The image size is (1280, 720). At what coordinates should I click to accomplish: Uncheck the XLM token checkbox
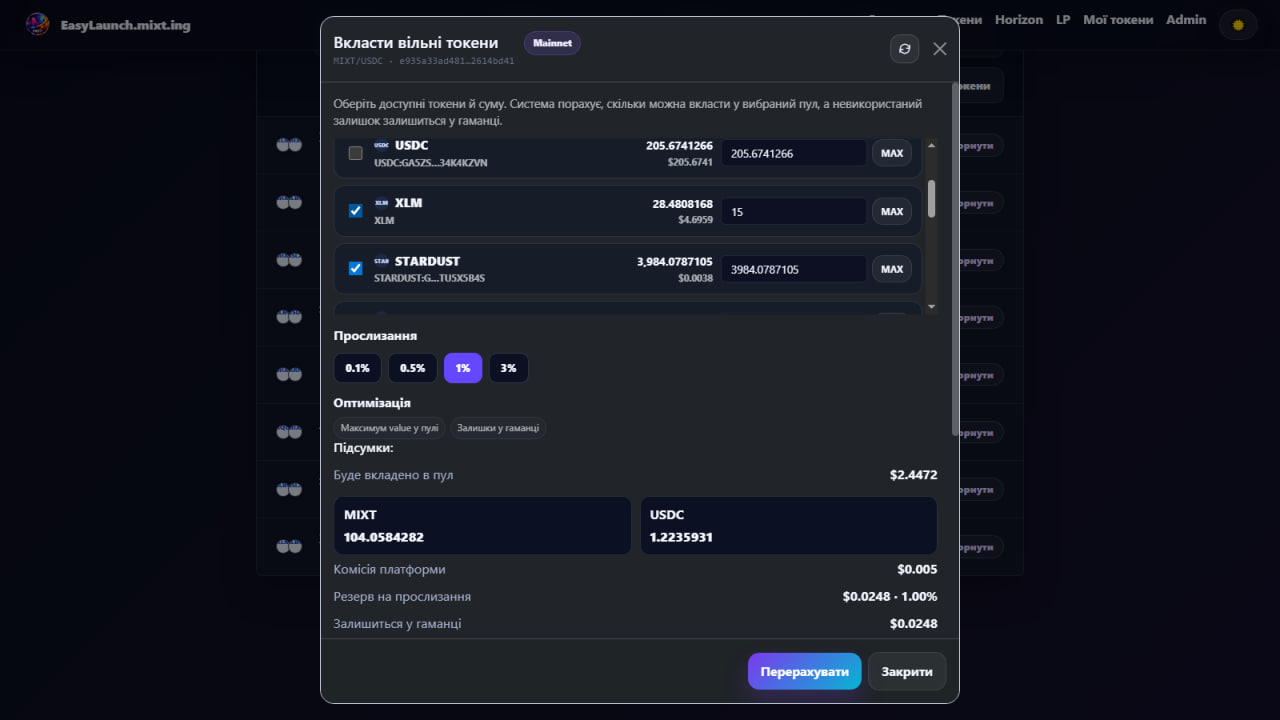click(x=355, y=211)
